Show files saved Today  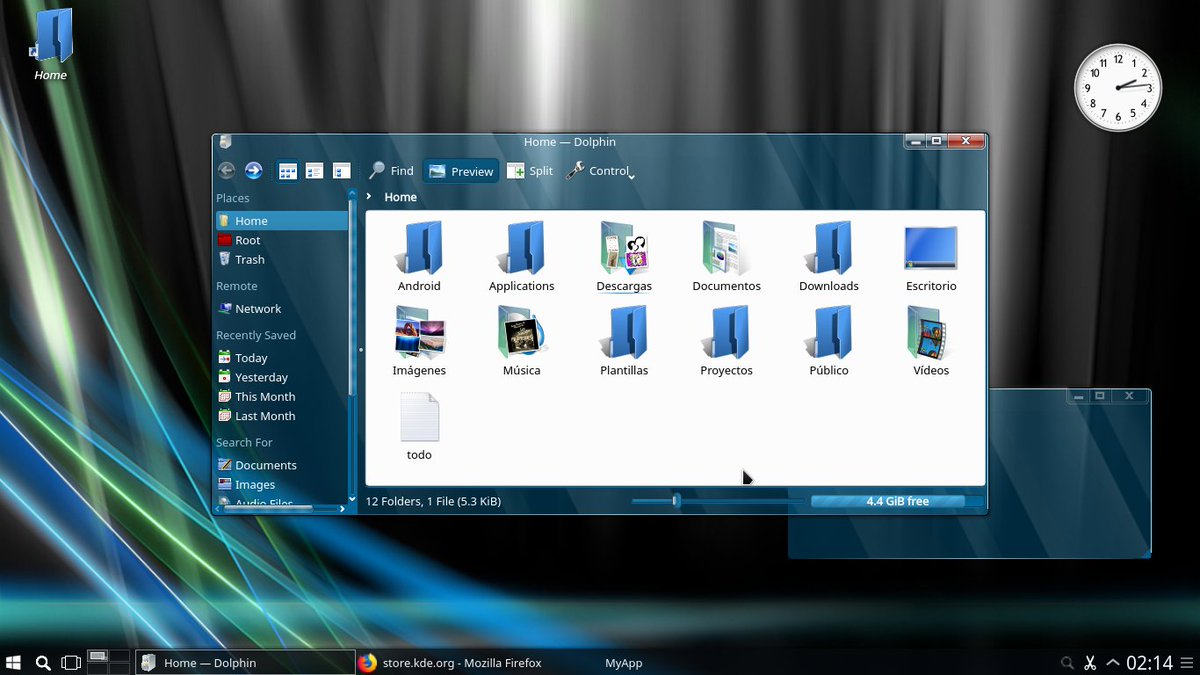[x=281, y=358]
